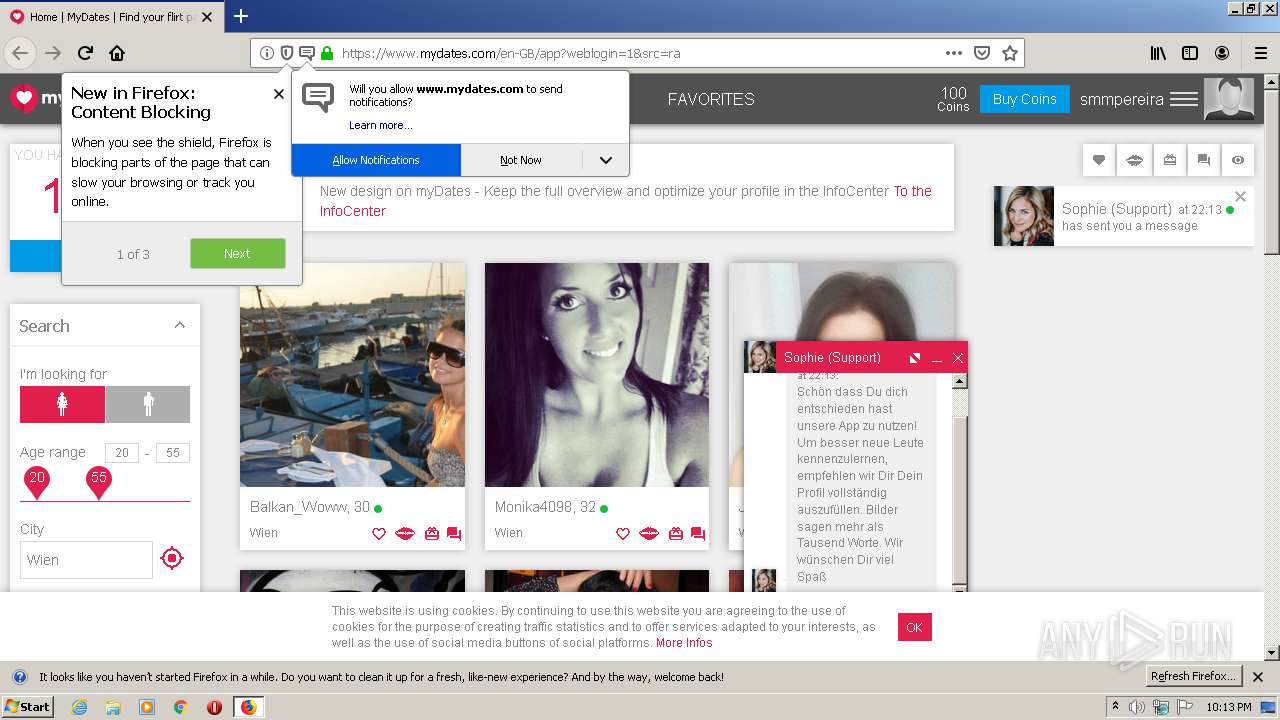The height and width of the screenshot is (720, 1280).
Task: Show received kisses lips filter icon
Action: coord(1135,160)
